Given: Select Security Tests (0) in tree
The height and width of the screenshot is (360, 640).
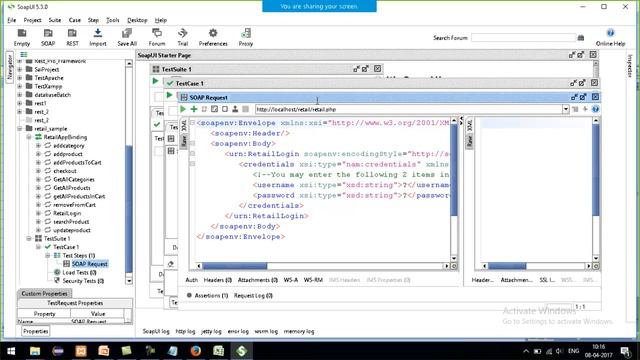Looking at the screenshot, I should (x=83, y=281).
